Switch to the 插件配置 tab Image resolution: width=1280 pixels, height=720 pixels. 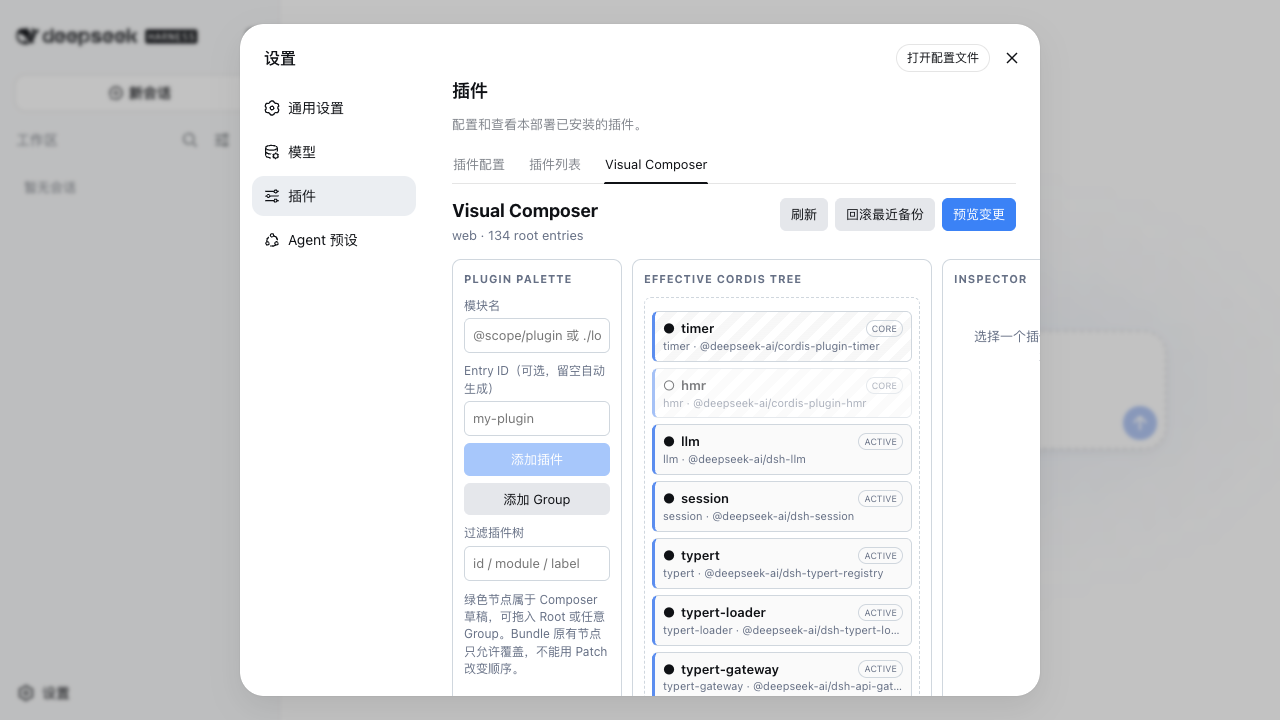pyautogui.click(x=479, y=164)
